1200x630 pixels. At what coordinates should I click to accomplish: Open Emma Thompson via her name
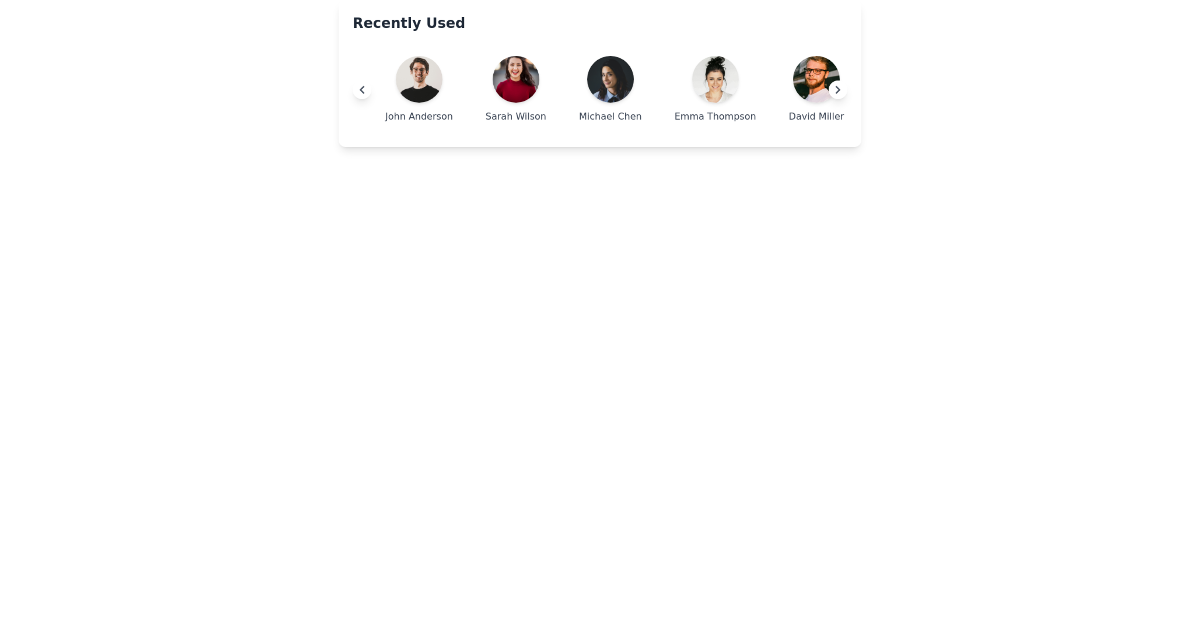click(x=715, y=116)
